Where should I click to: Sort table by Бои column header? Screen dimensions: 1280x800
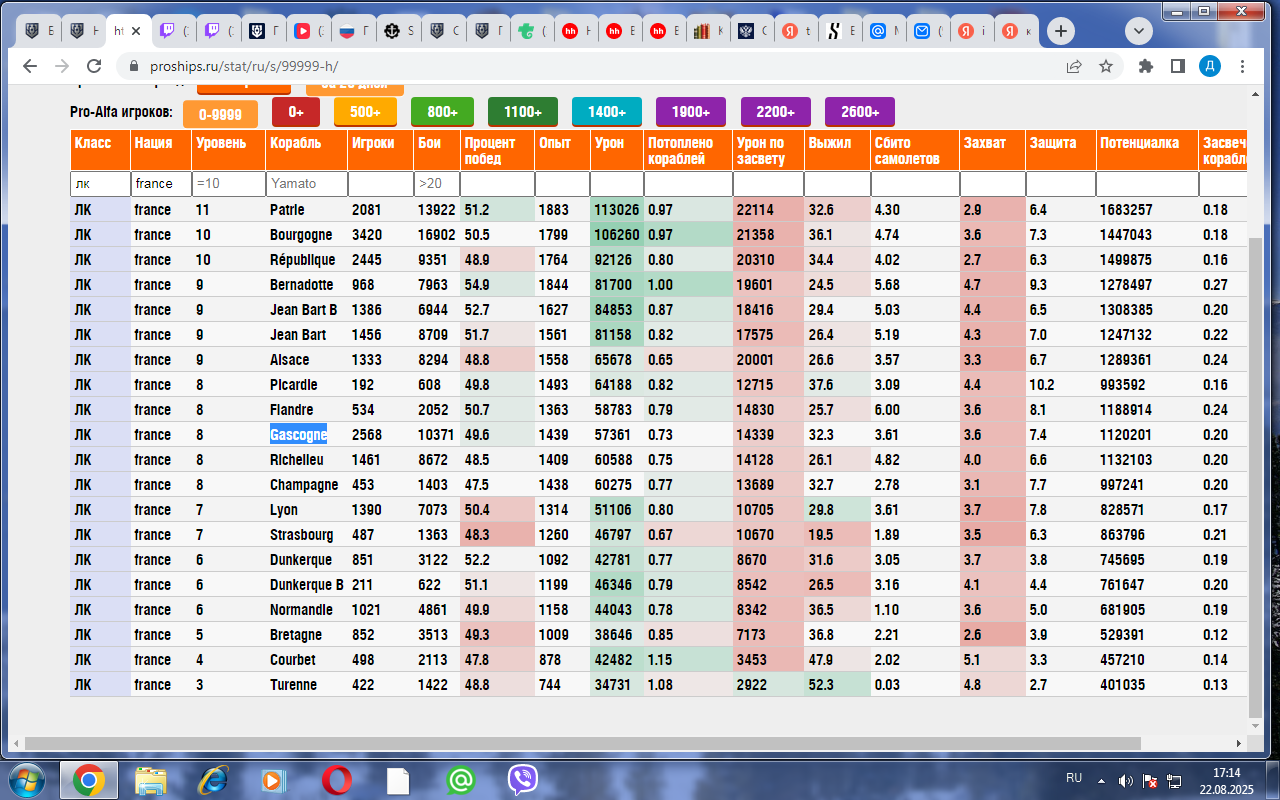(437, 150)
